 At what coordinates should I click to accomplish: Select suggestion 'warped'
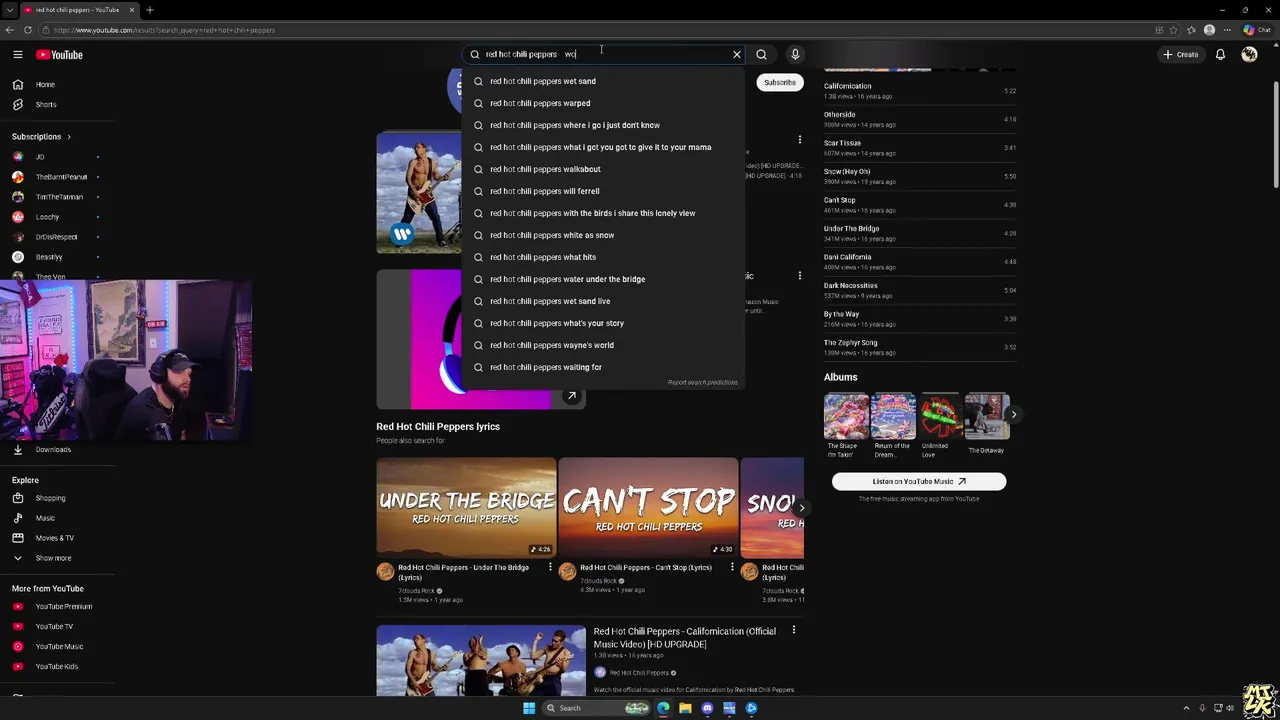tap(603, 103)
